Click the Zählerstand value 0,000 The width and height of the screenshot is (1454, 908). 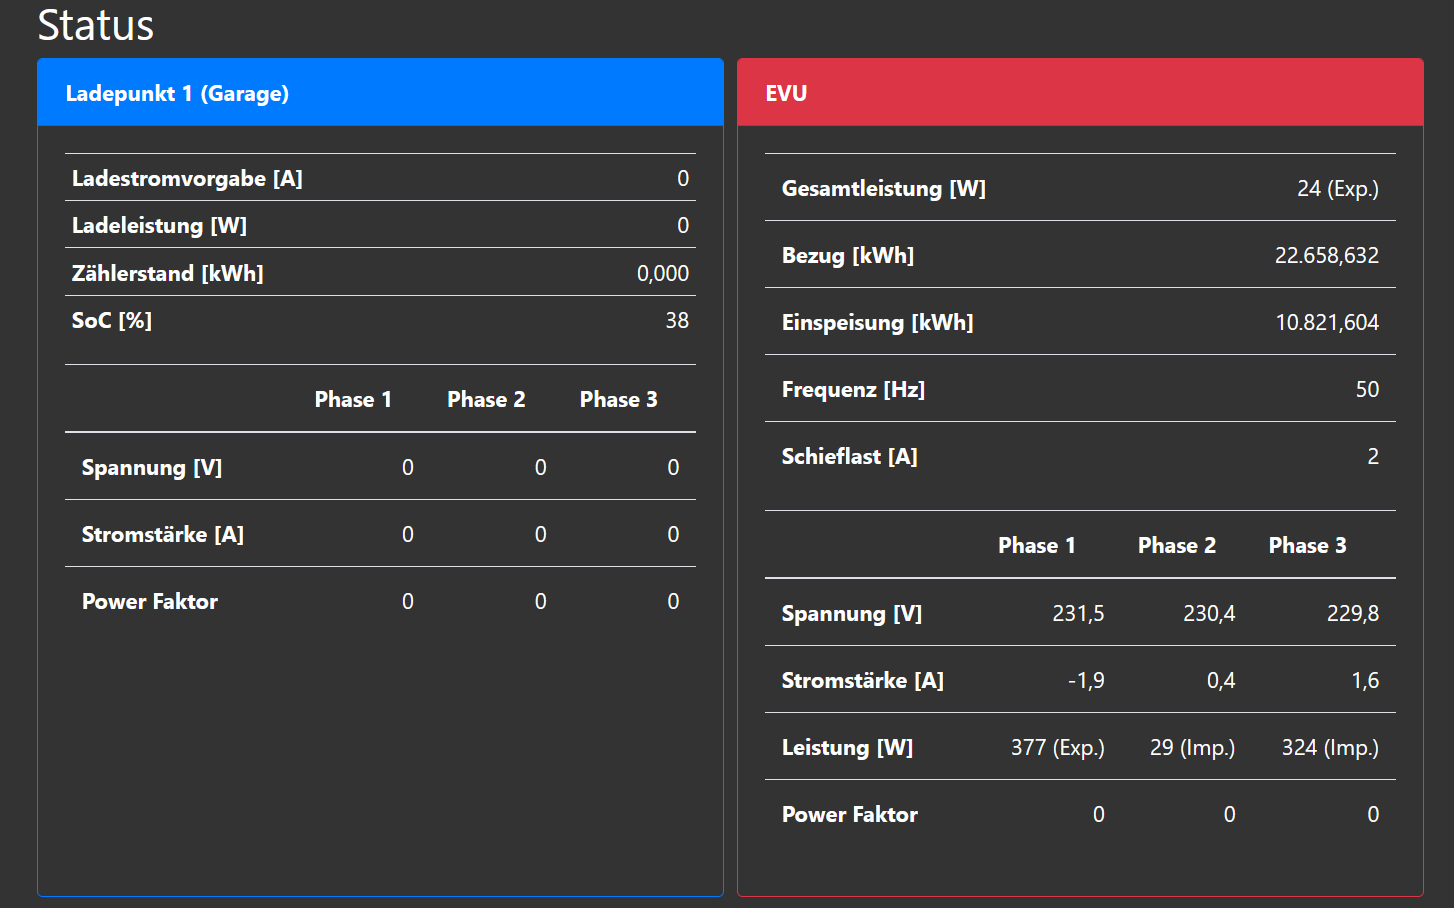click(663, 273)
